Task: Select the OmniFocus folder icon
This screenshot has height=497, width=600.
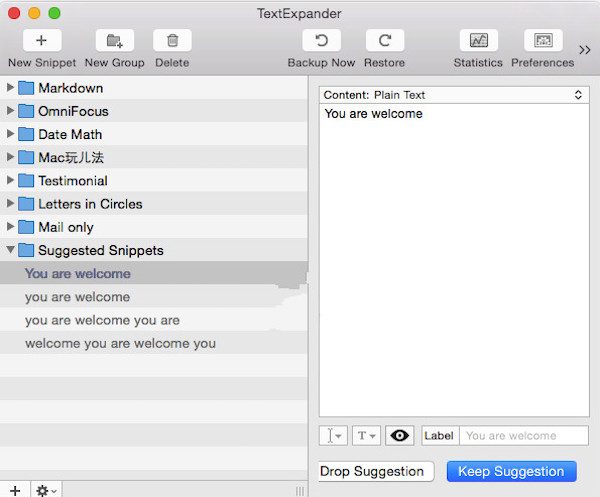Action: [x=26, y=111]
